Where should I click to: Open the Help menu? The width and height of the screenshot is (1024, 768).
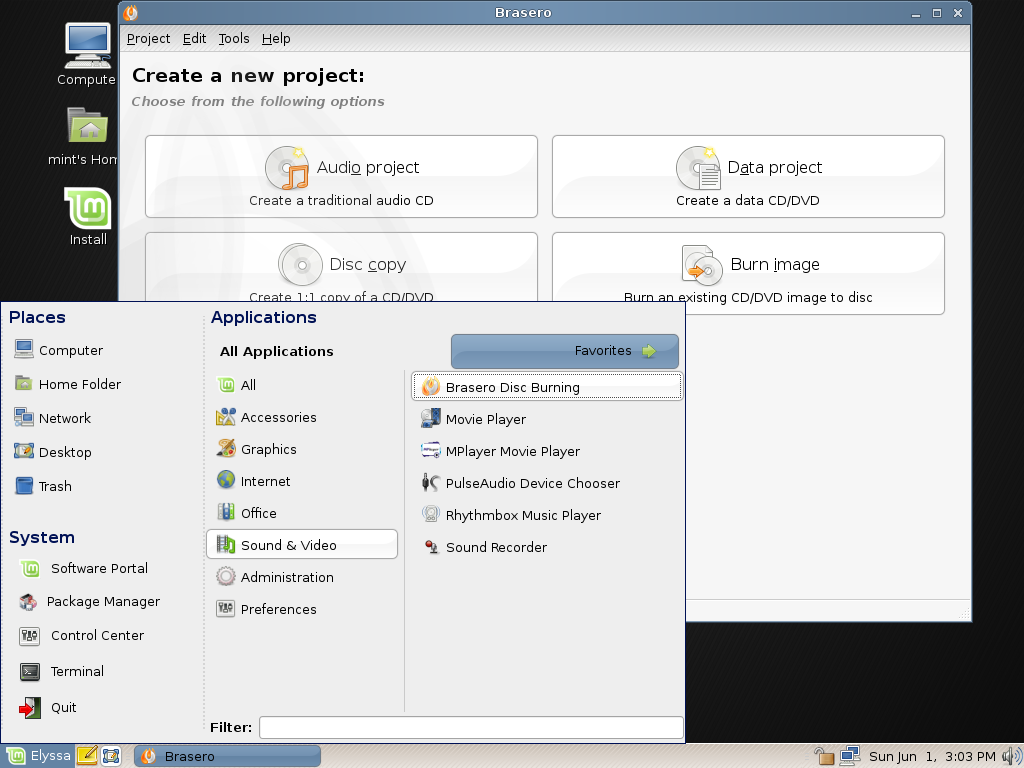[276, 39]
